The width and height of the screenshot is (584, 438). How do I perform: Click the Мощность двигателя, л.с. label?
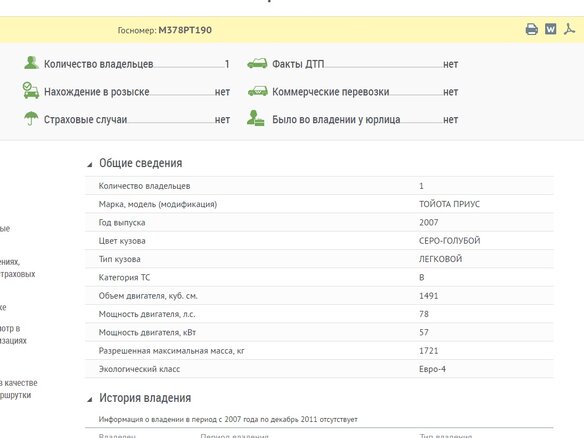point(147,314)
